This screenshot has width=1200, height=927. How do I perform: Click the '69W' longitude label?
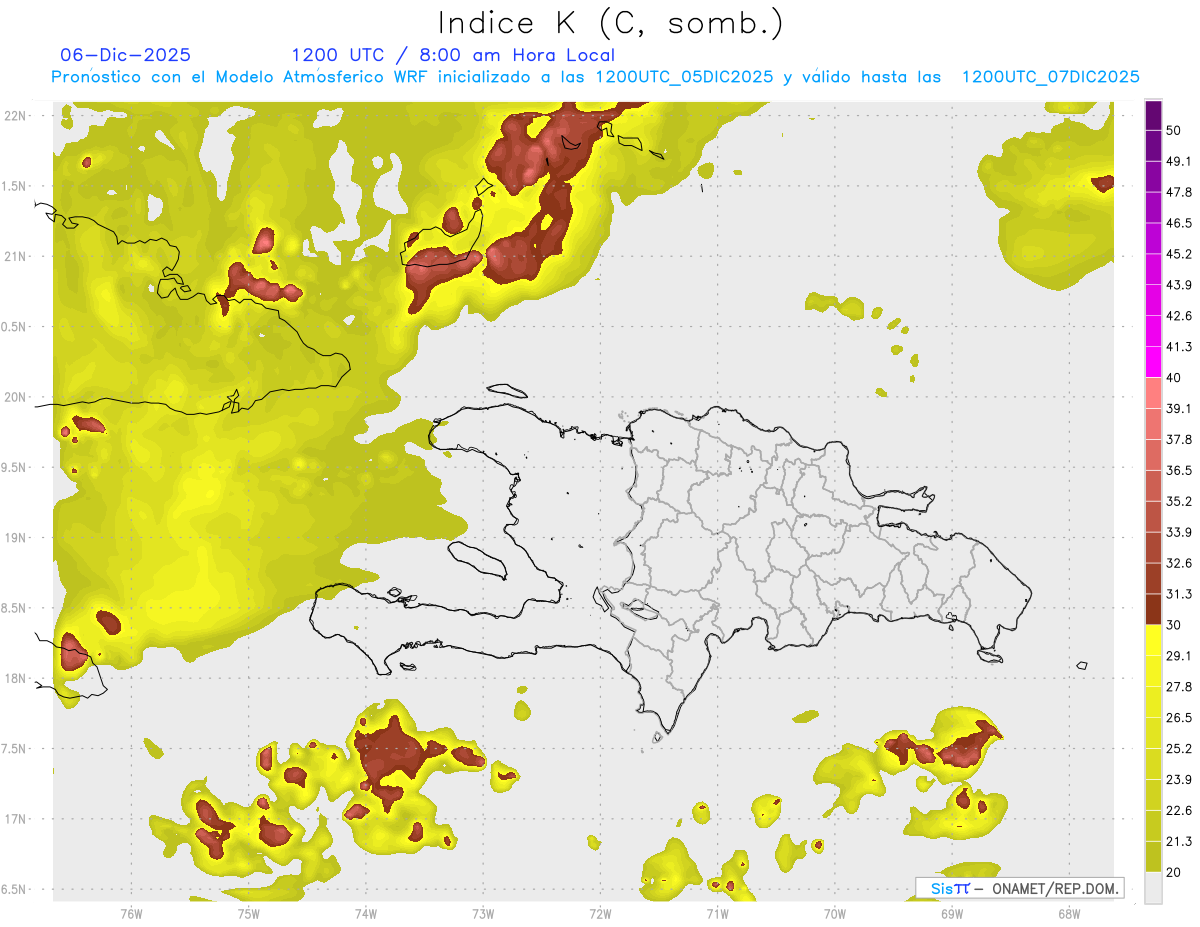[x=952, y=913]
